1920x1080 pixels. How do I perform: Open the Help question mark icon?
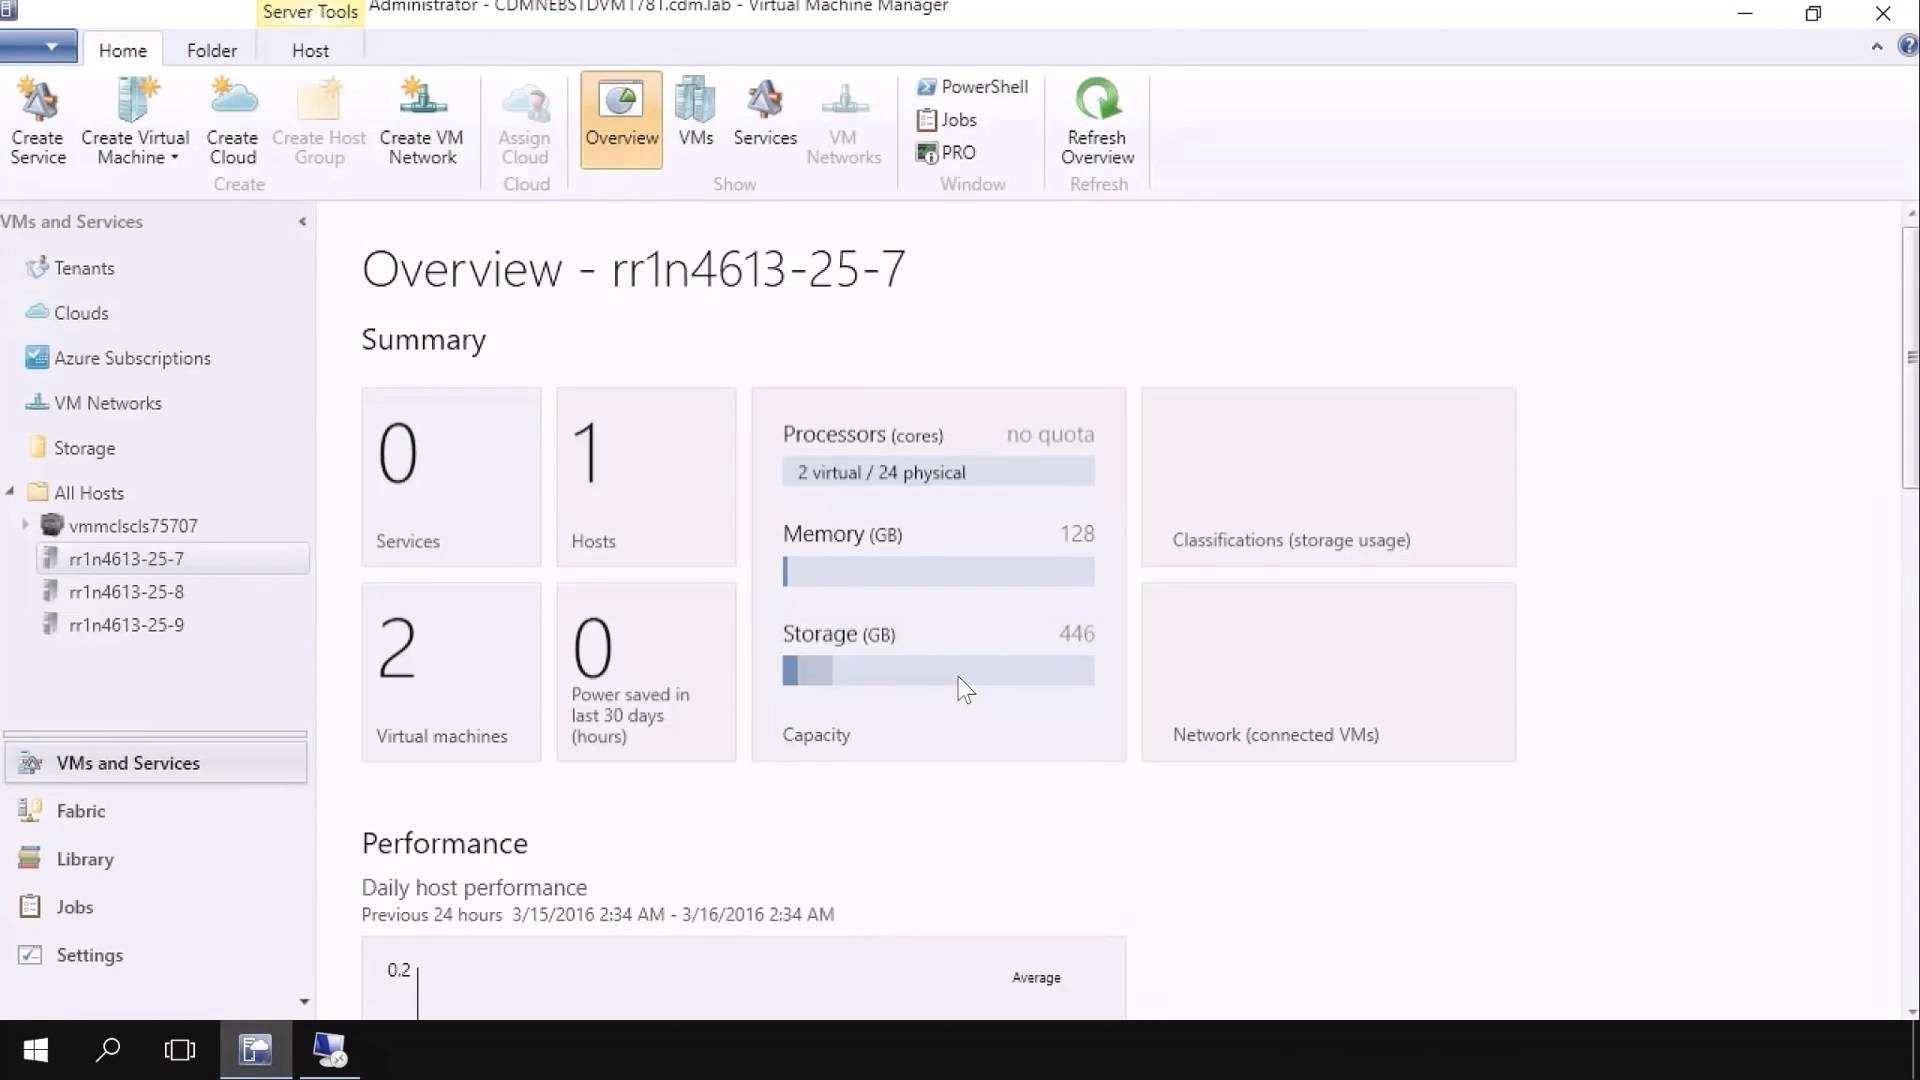pyautogui.click(x=1908, y=47)
